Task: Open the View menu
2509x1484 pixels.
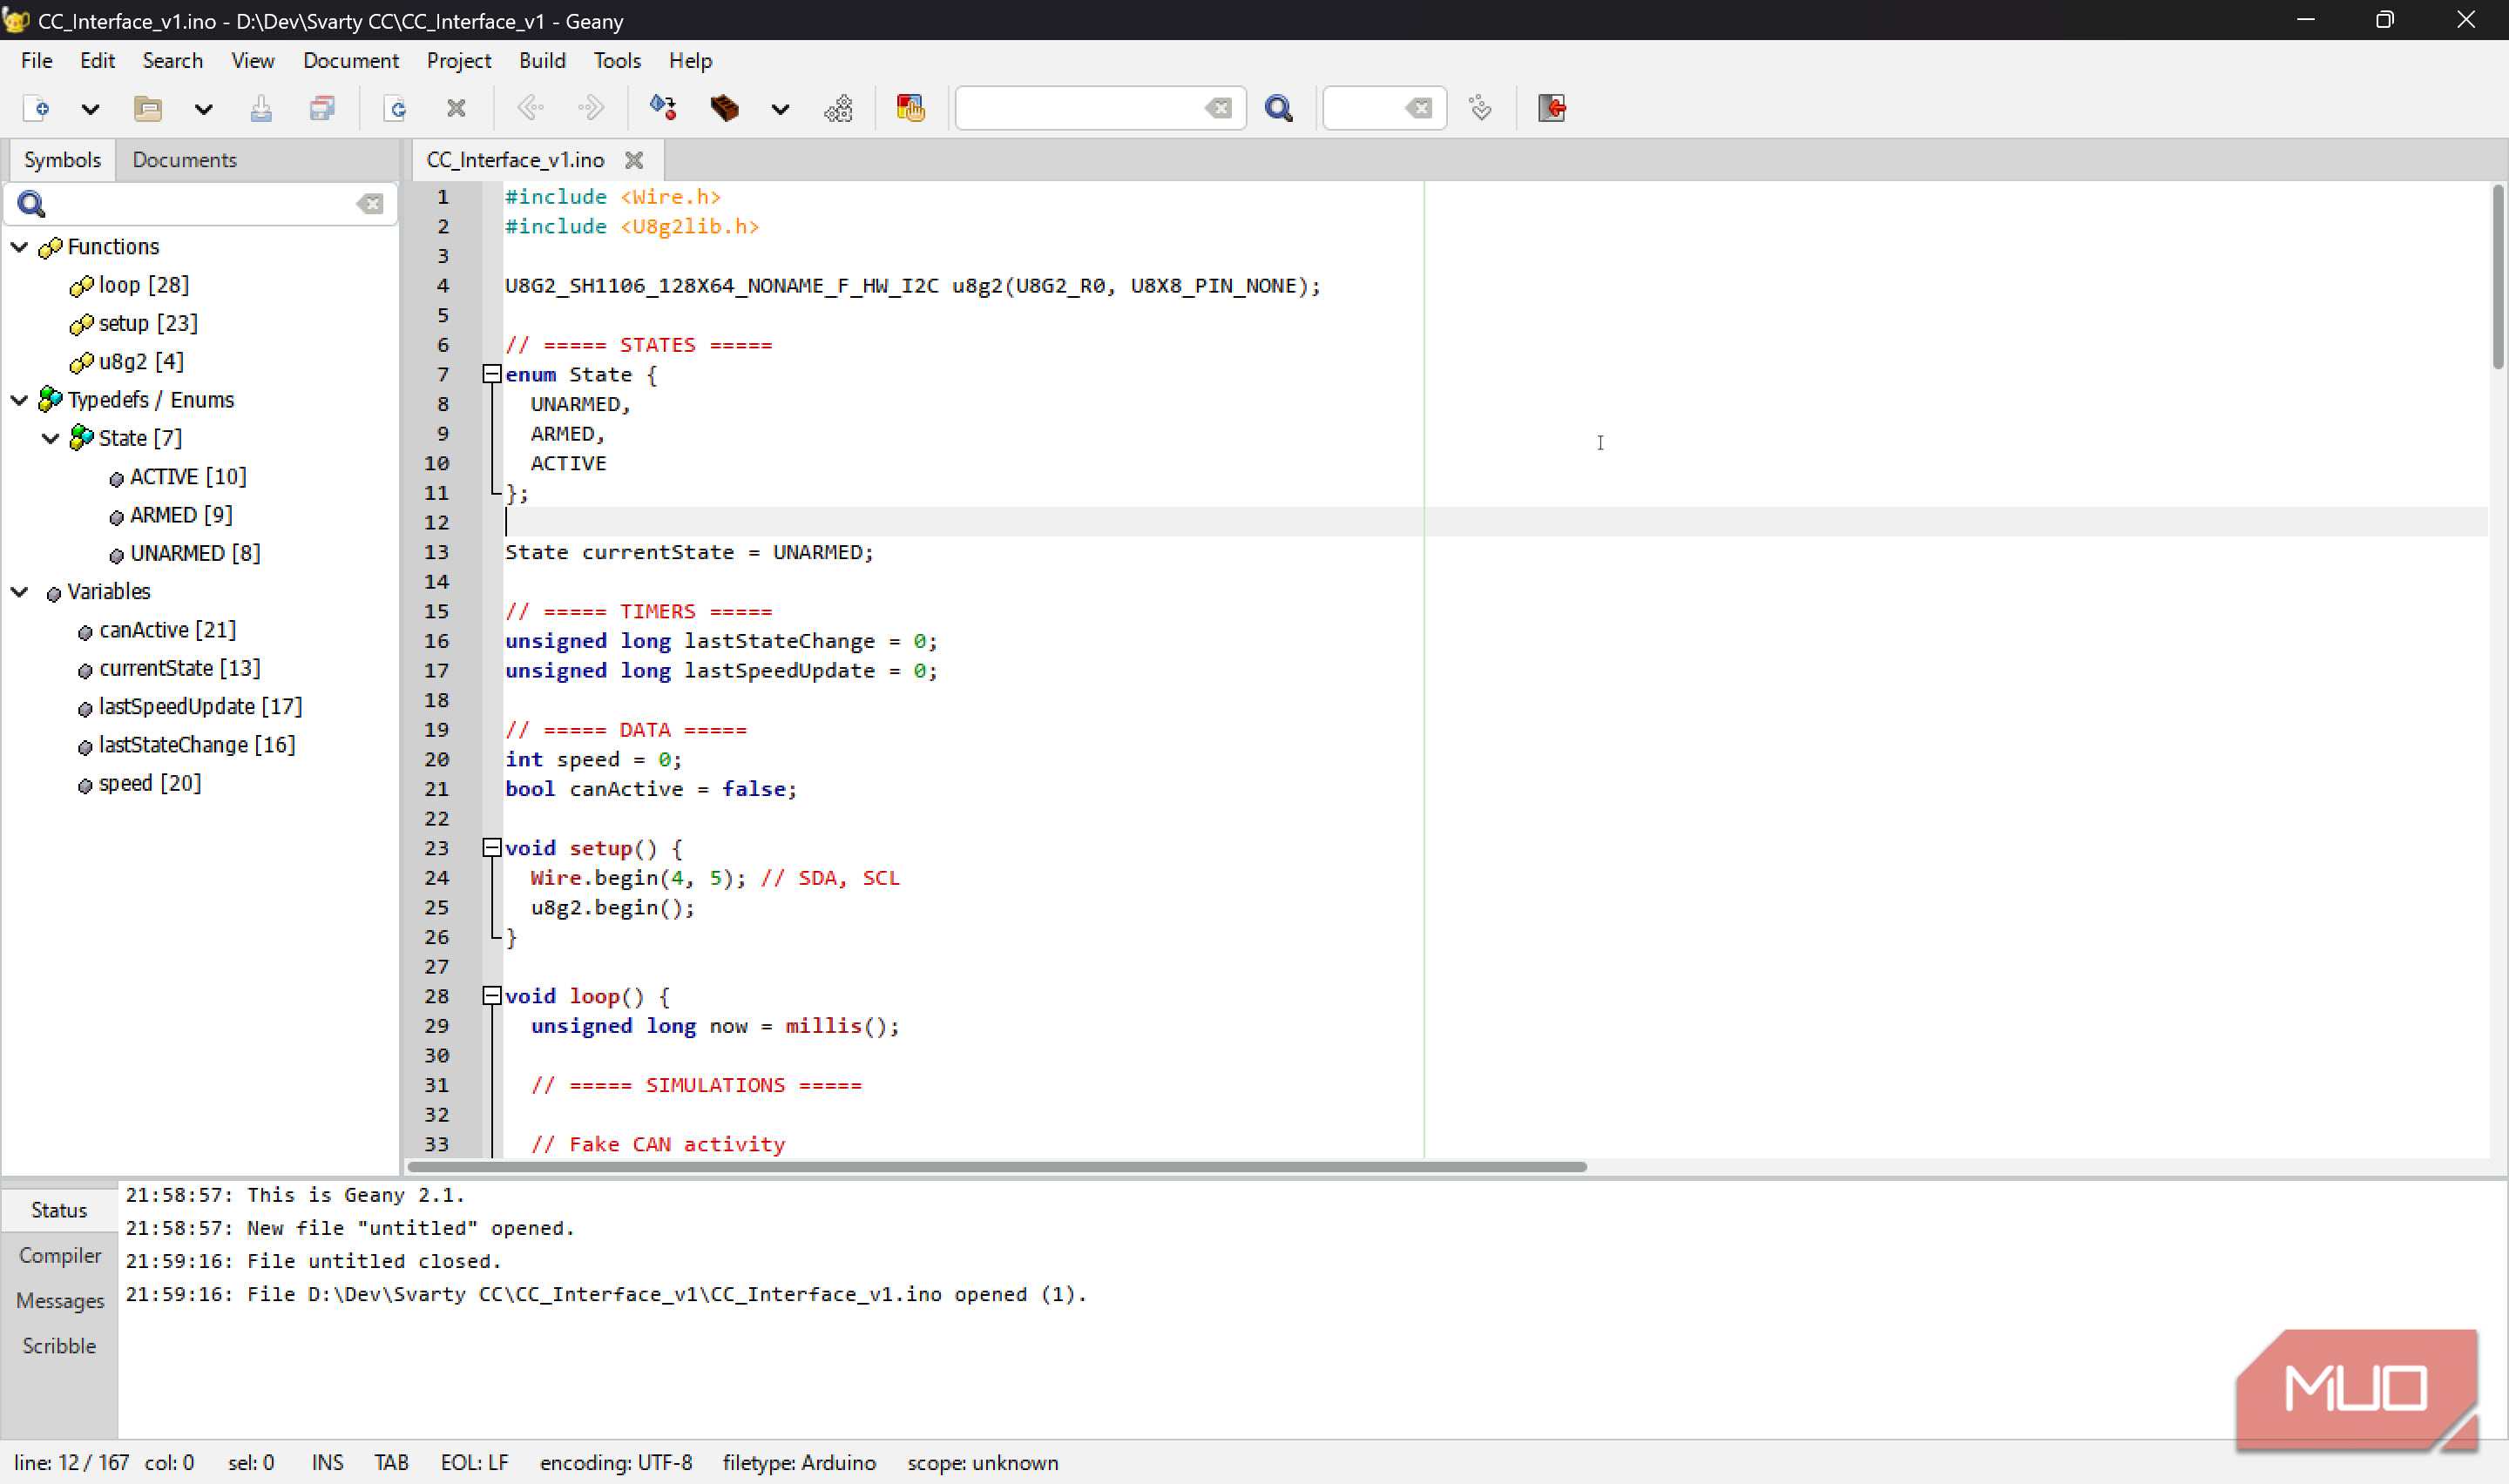Action: (x=253, y=61)
